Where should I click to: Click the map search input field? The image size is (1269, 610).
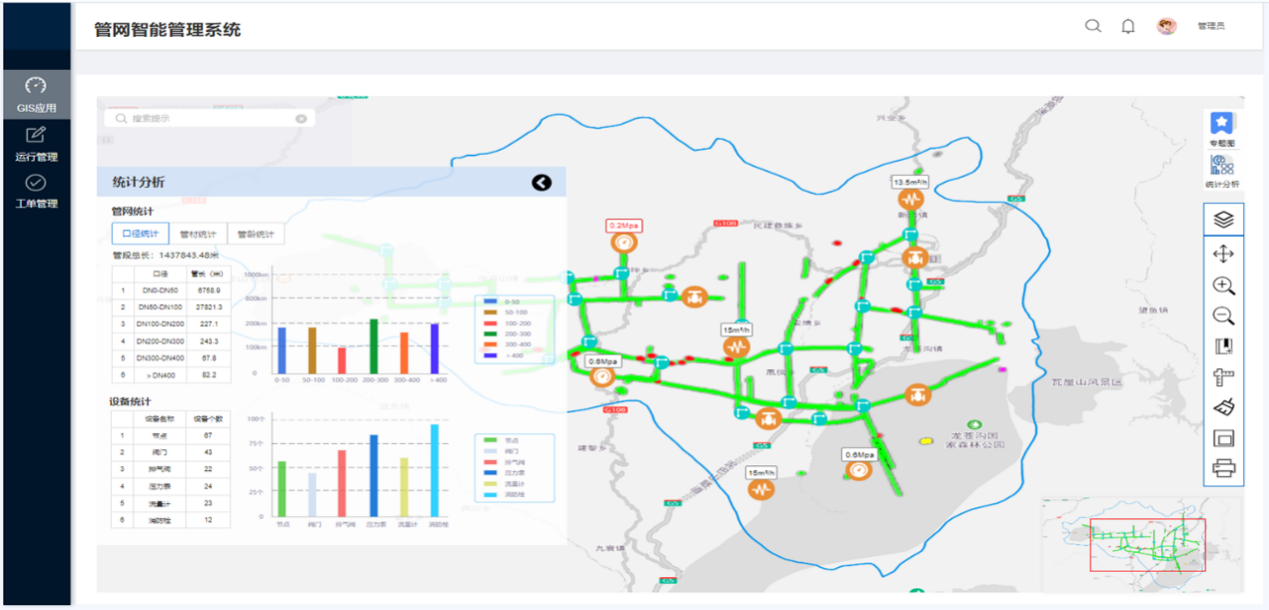pos(210,118)
